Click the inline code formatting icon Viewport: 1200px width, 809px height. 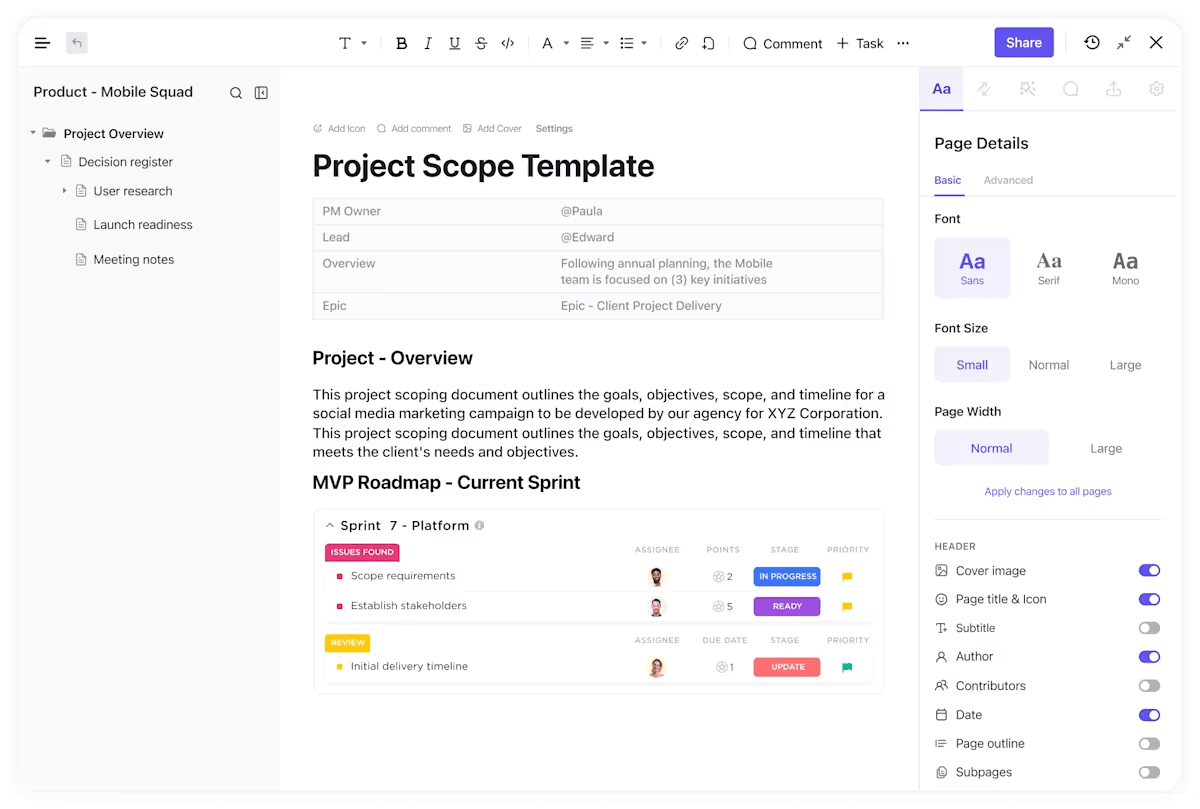click(507, 43)
